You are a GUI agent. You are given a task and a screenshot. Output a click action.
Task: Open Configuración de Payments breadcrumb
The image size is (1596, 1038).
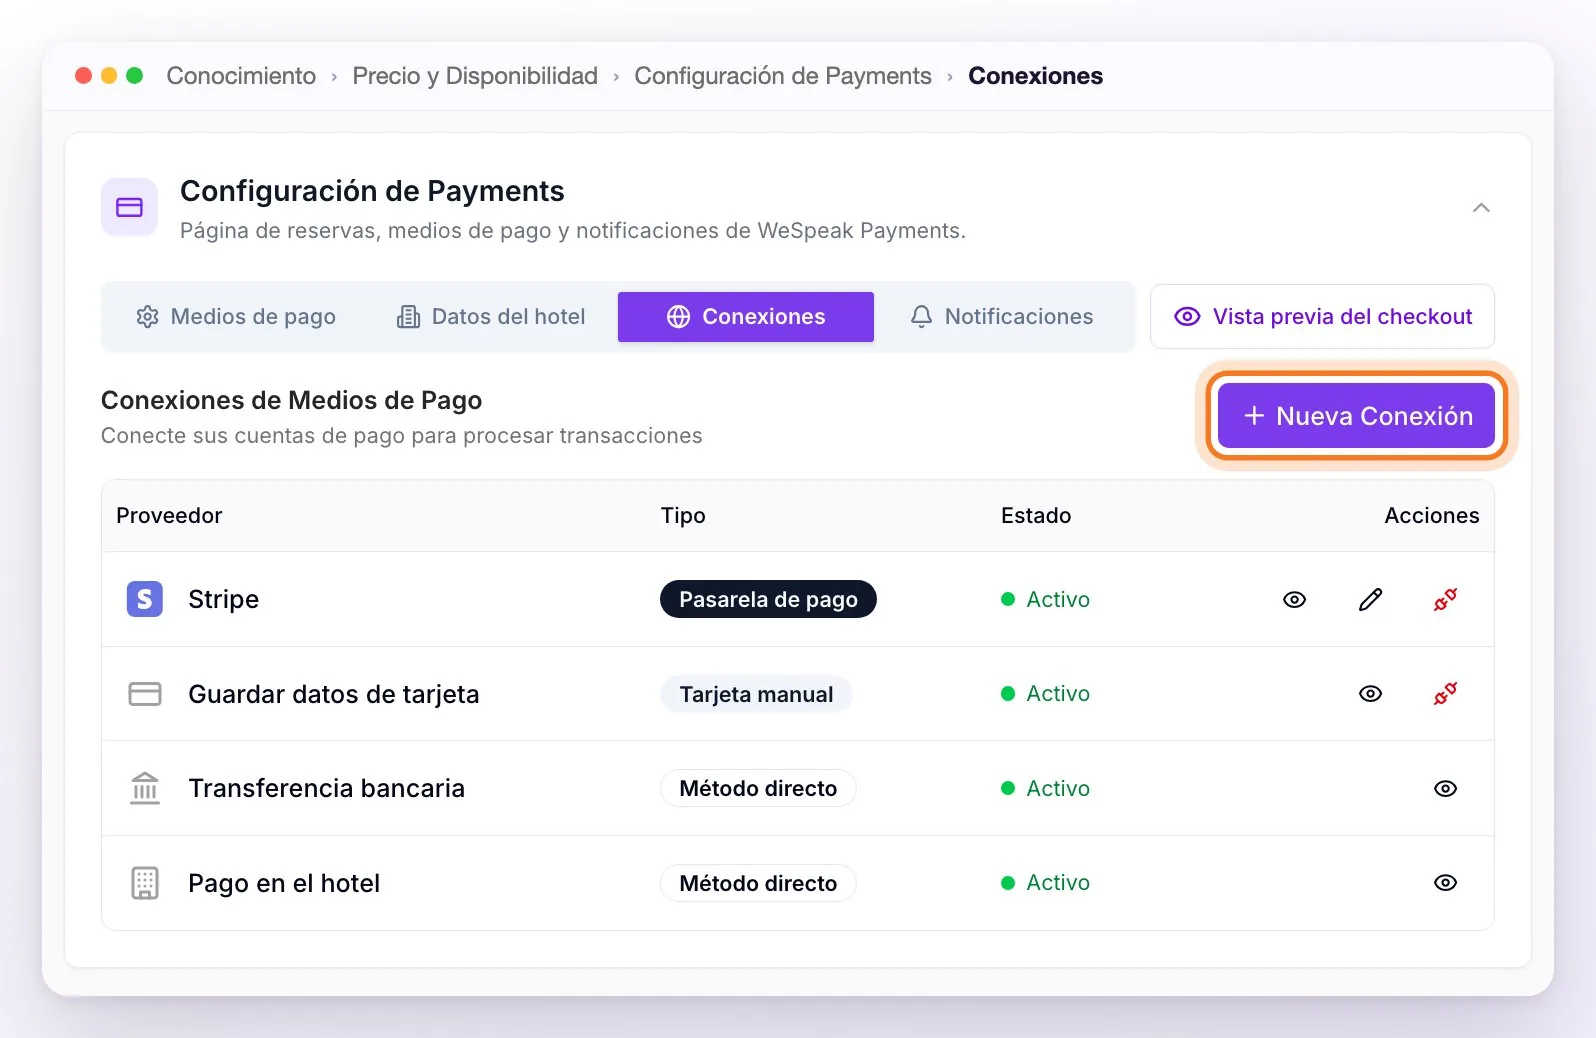click(x=783, y=76)
